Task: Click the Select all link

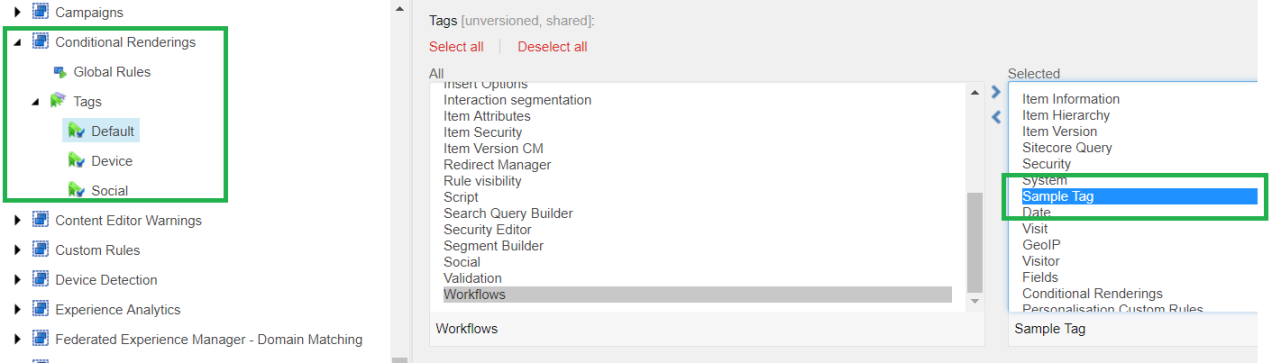Action: [x=456, y=47]
